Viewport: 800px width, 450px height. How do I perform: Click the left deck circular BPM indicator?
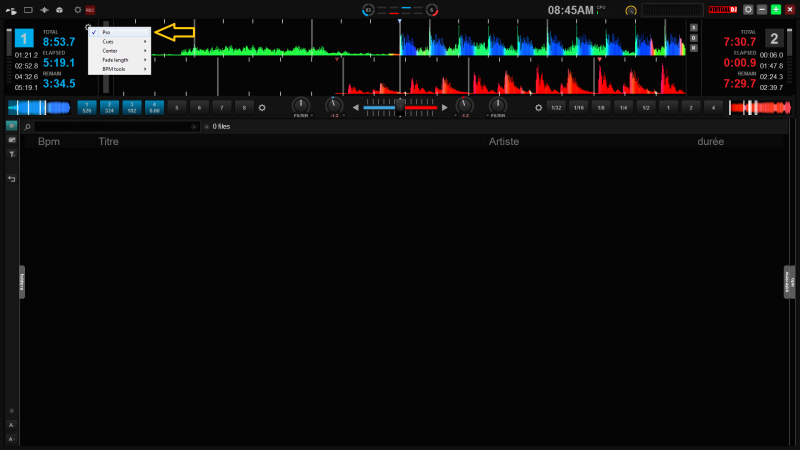[x=368, y=10]
